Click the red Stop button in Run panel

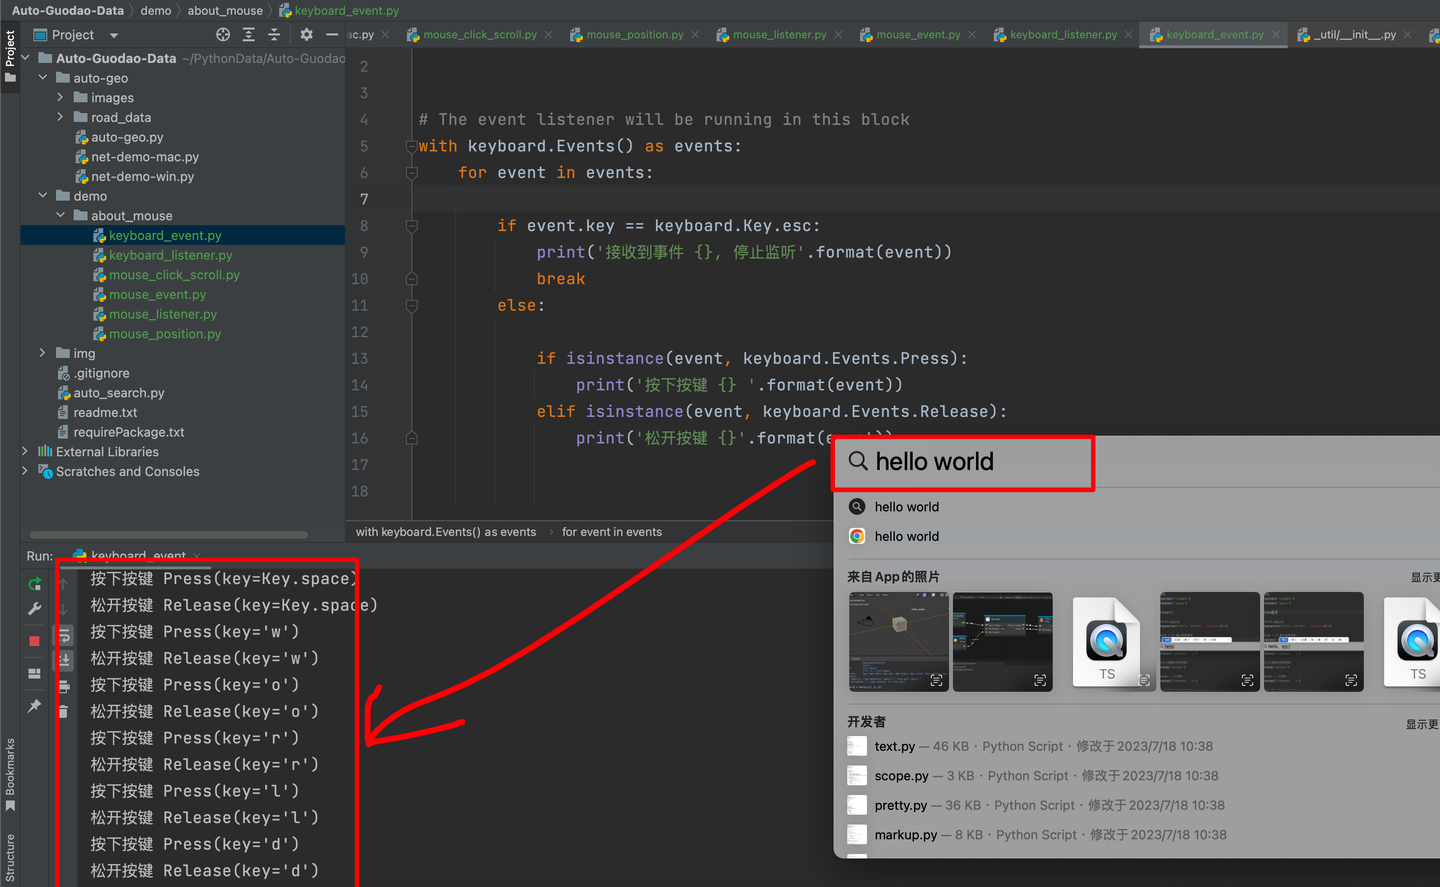click(34, 641)
